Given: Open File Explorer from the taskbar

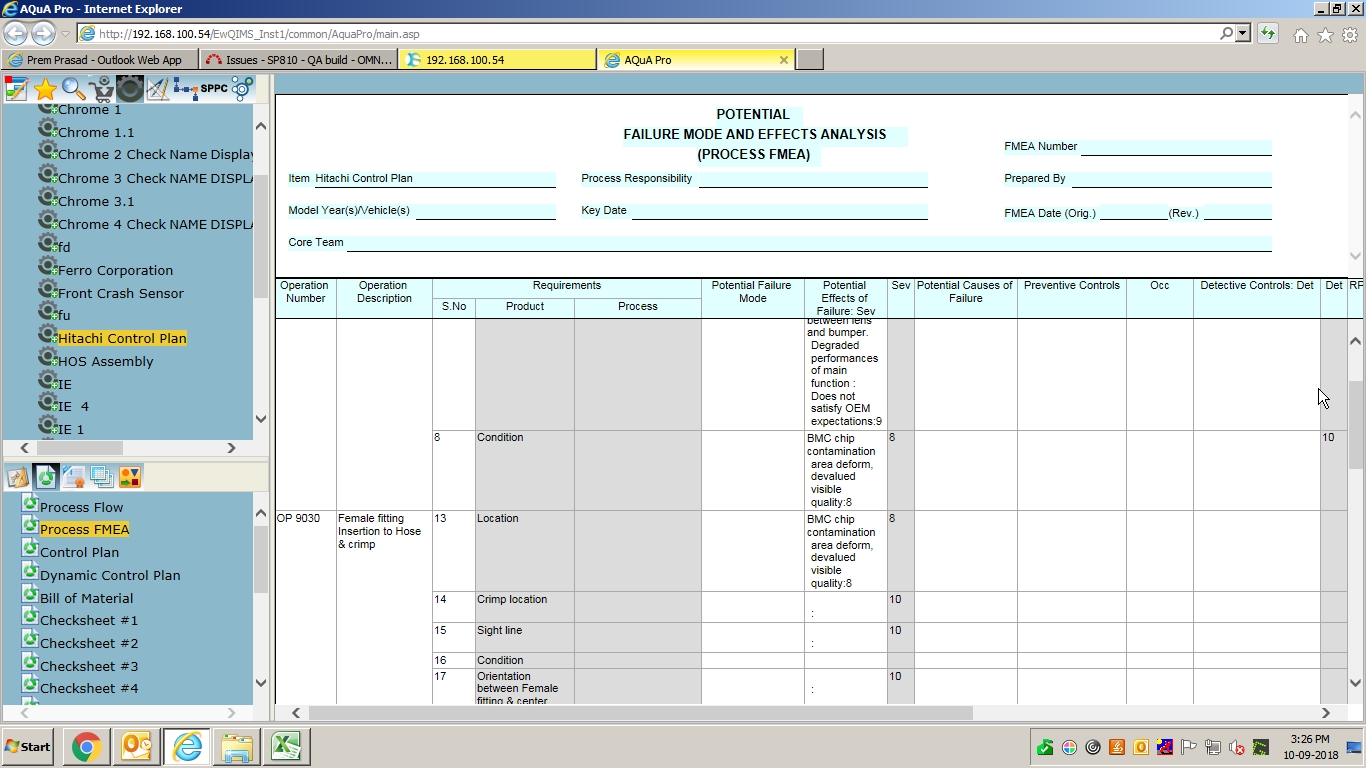Looking at the screenshot, I should click(x=236, y=747).
